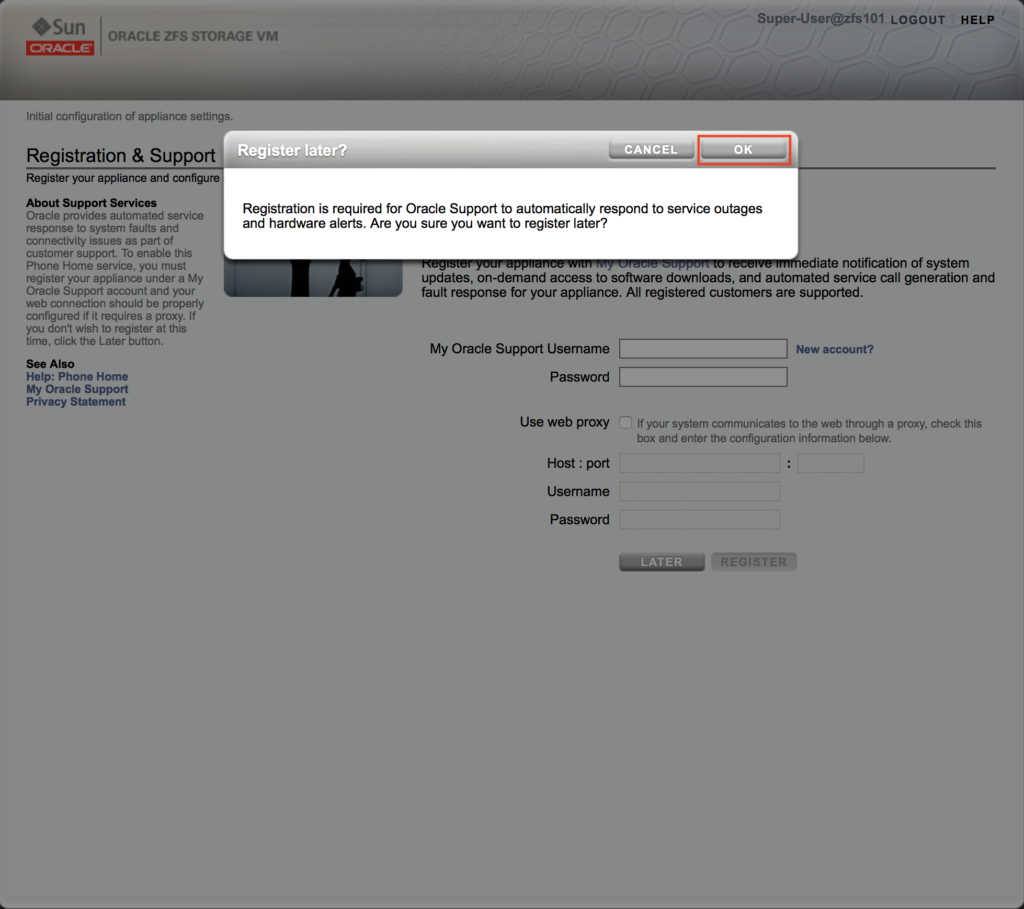Click the REGISTER button

(754, 562)
